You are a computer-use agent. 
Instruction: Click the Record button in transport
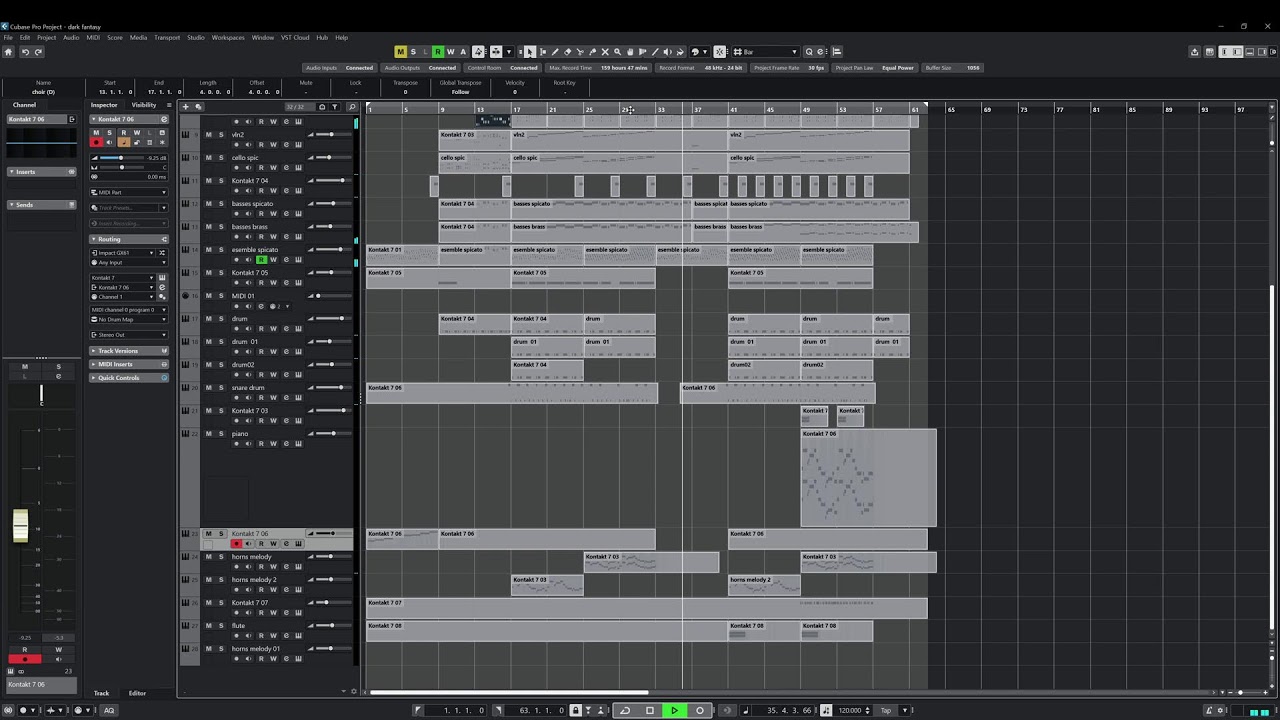pyautogui.click(x=700, y=710)
